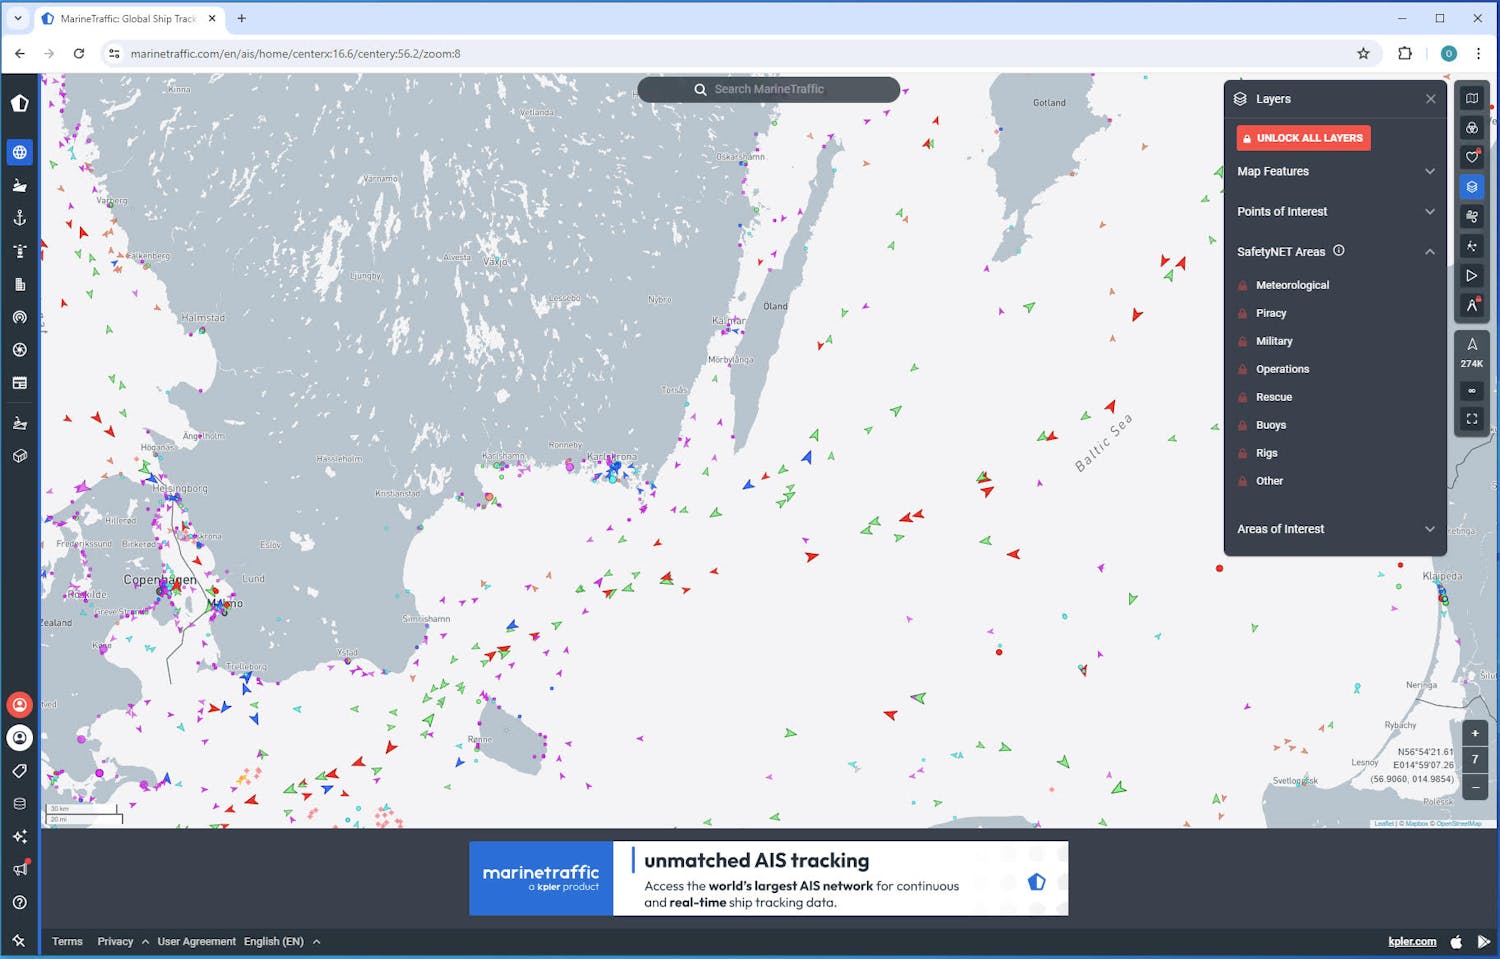The height and width of the screenshot is (959, 1500).
Task: Open the Terms link in footer
Action: click(x=67, y=941)
